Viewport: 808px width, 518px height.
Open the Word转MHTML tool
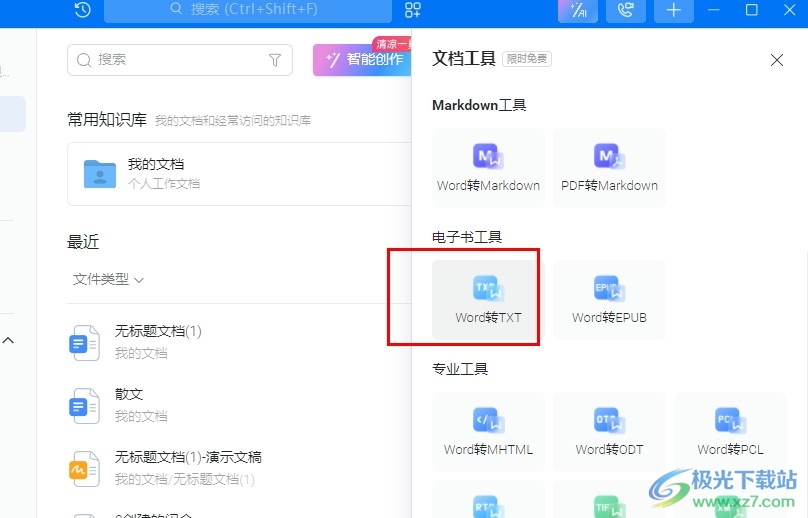coord(488,432)
